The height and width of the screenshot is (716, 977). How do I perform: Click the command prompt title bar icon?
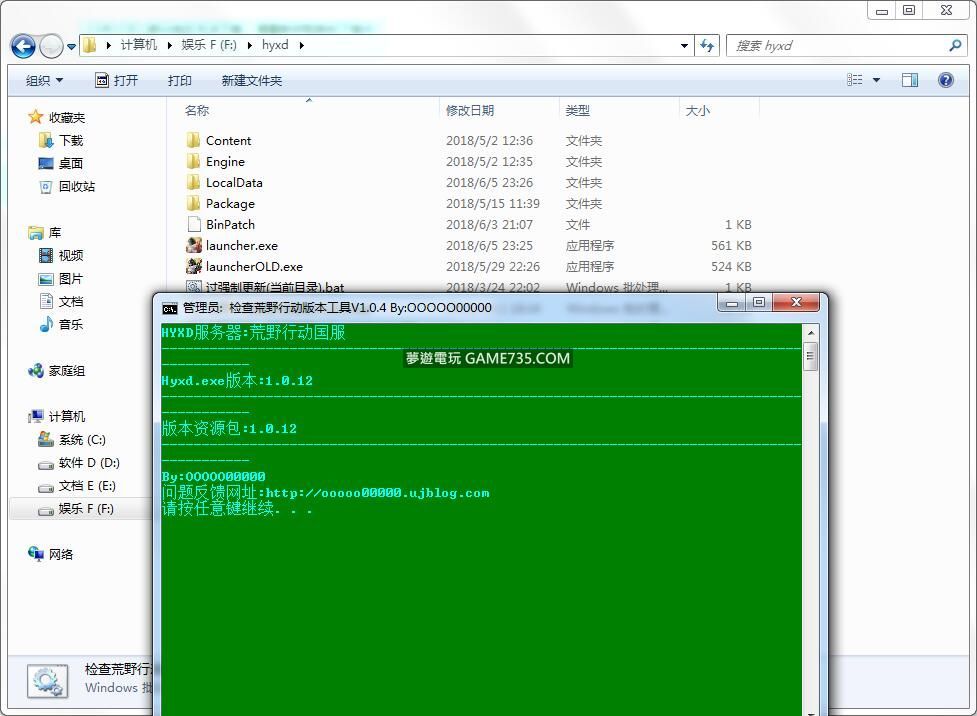pos(170,308)
